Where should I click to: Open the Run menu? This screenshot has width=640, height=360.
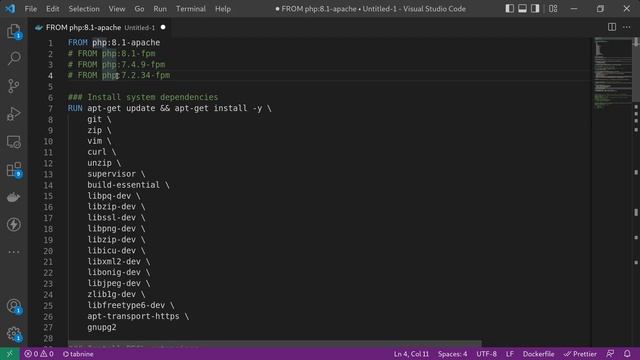coord(160,9)
